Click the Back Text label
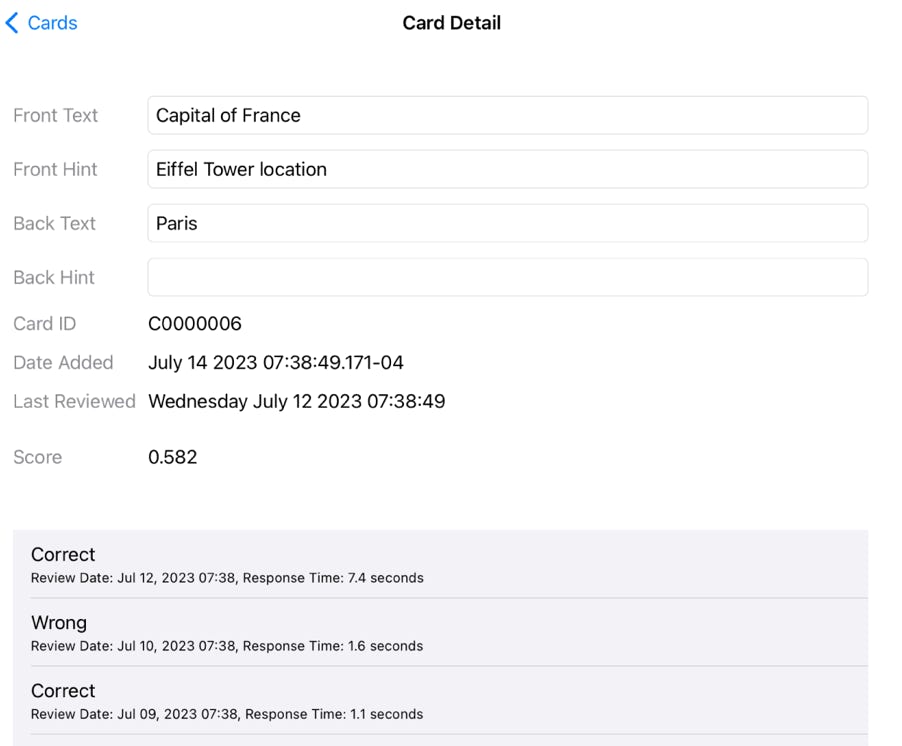The width and height of the screenshot is (902, 746). pos(55,223)
